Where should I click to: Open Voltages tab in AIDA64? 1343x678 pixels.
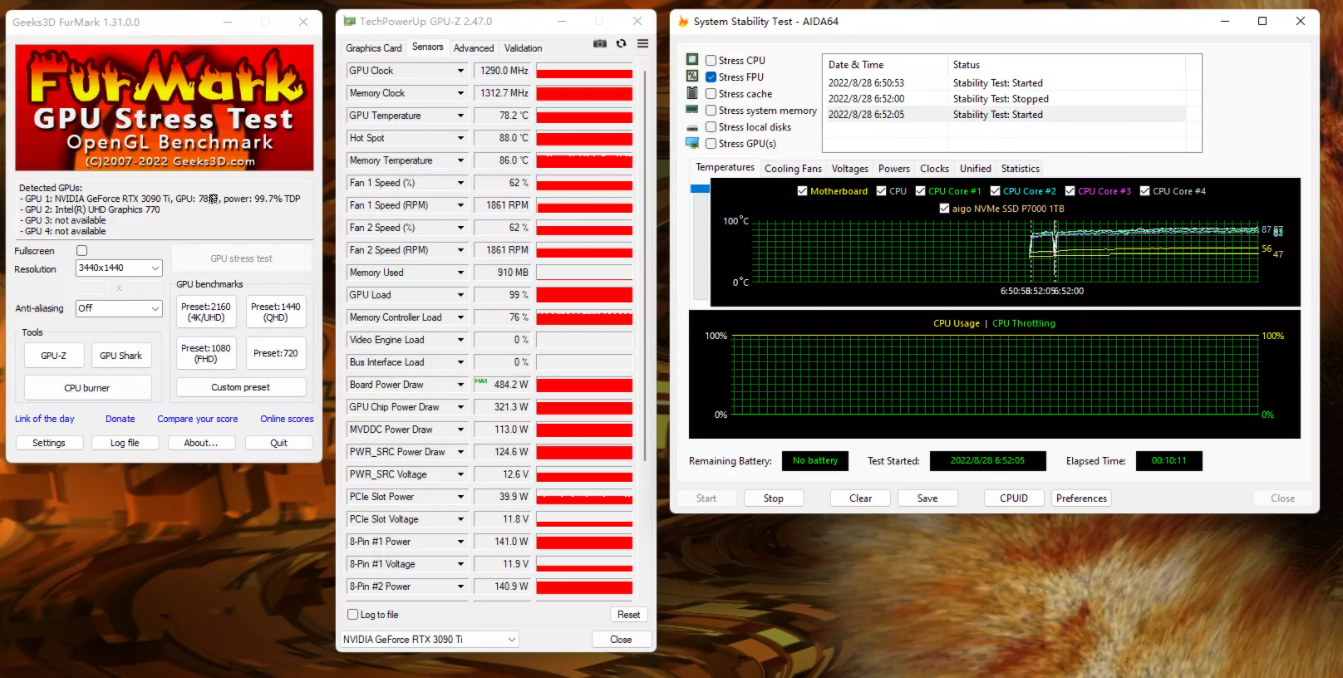click(x=850, y=168)
